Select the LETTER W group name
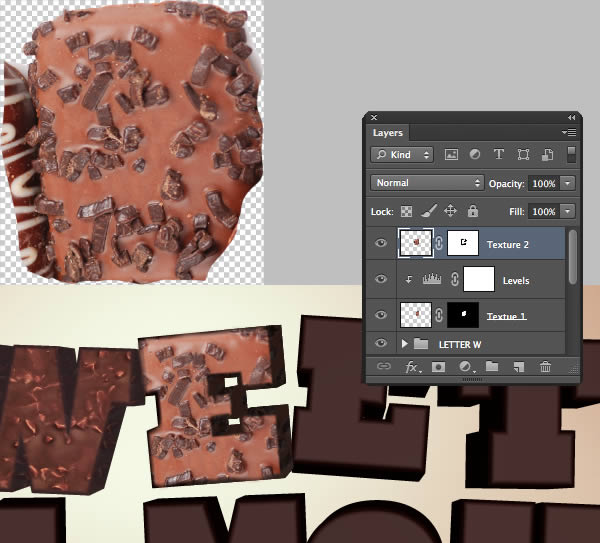Image resolution: width=600 pixels, height=543 pixels. pyautogui.click(x=460, y=345)
